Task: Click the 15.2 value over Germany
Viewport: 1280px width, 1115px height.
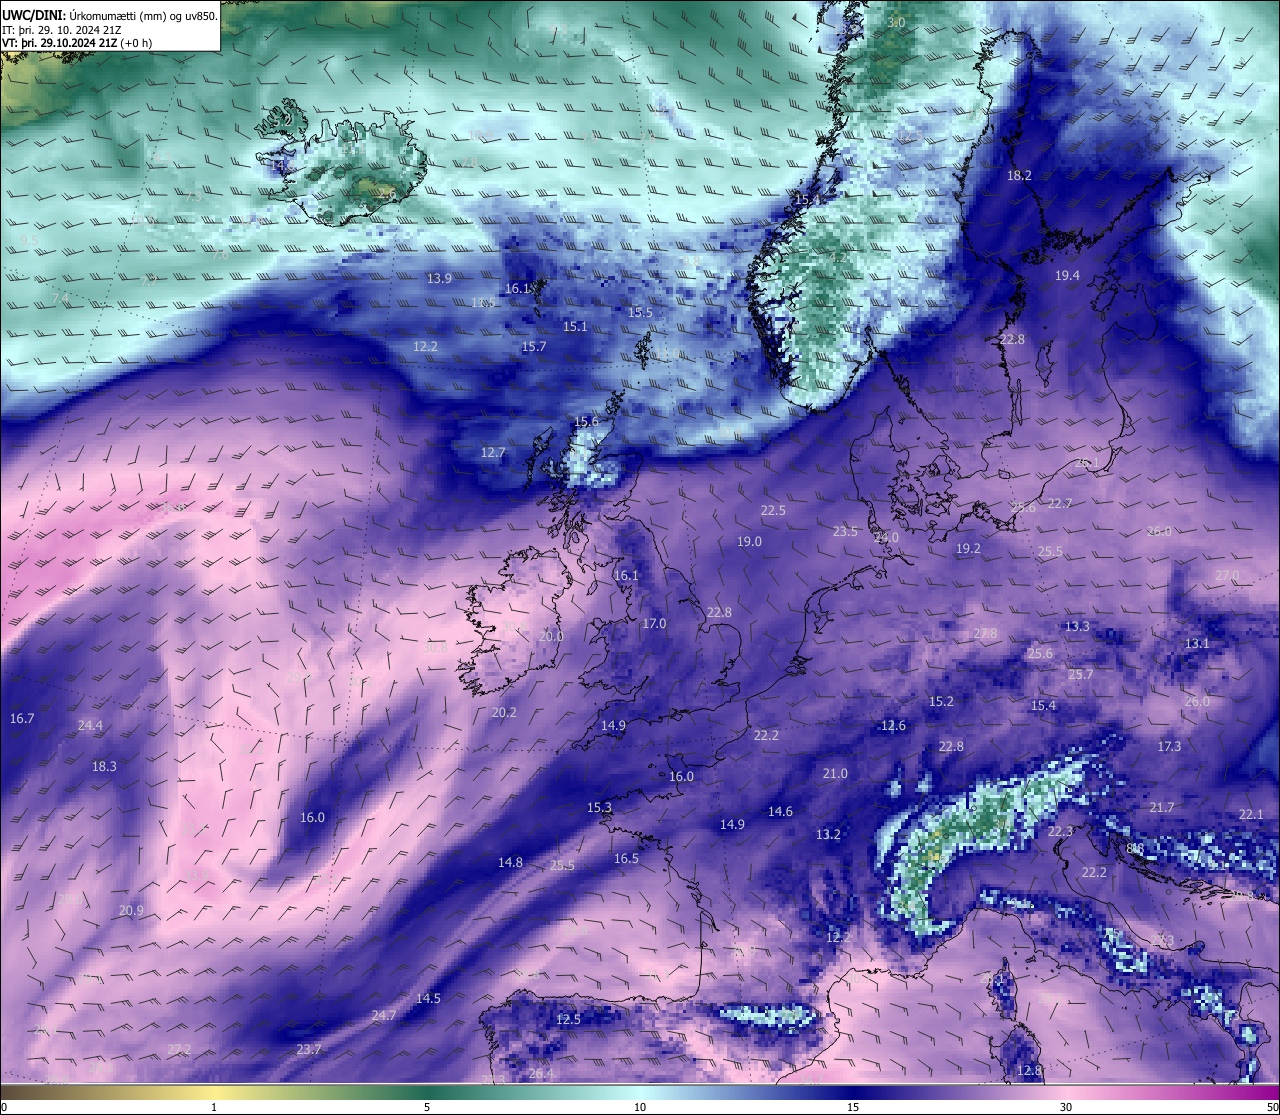Action: tap(941, 701)
